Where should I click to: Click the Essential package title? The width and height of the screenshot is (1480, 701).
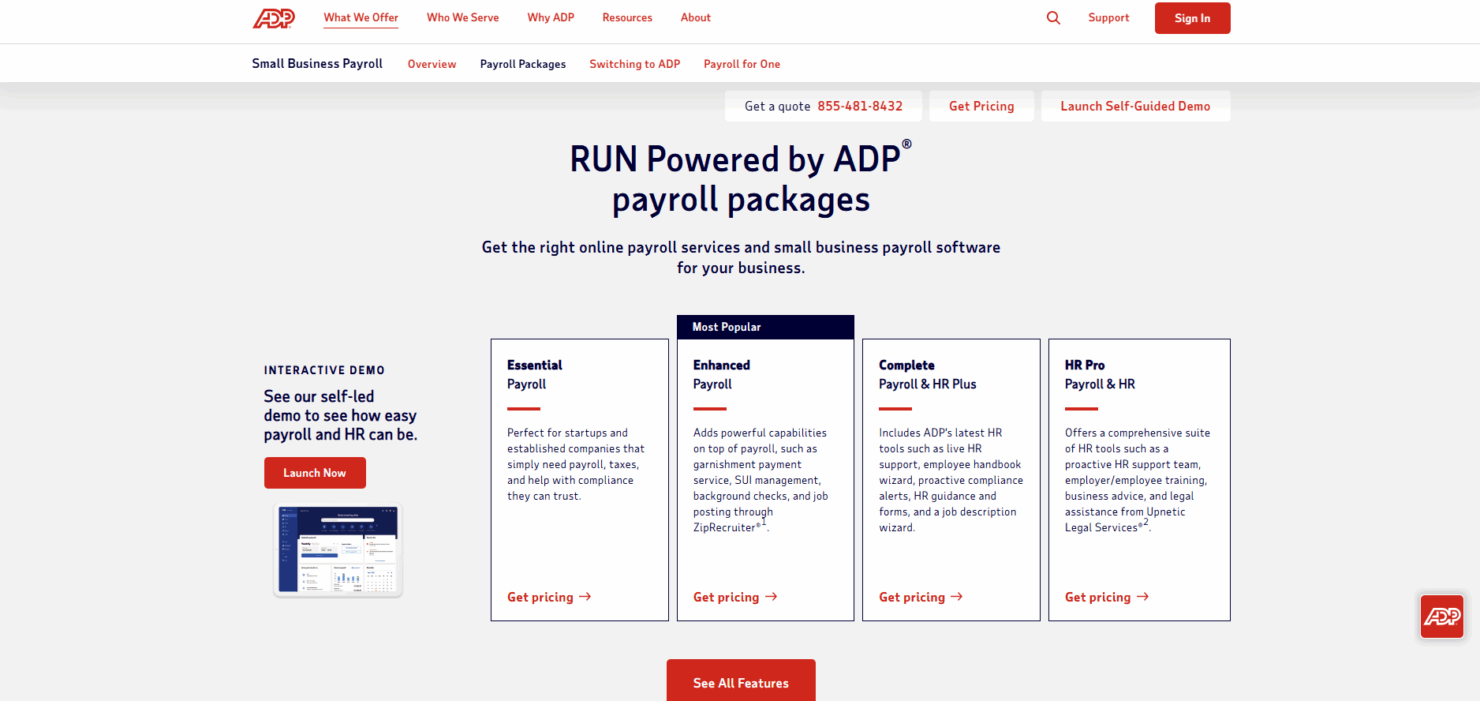(535, 365)
